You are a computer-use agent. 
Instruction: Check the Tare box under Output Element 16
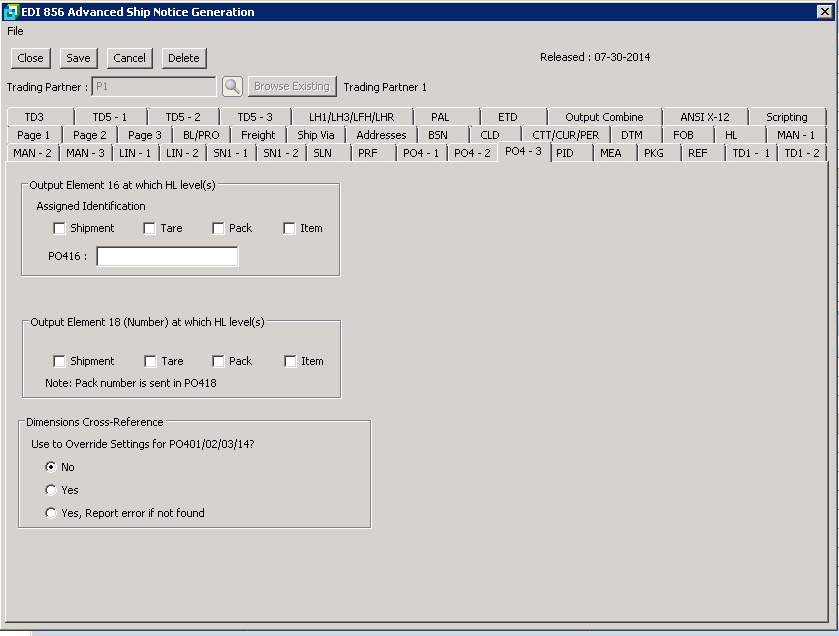click(149, 228)
